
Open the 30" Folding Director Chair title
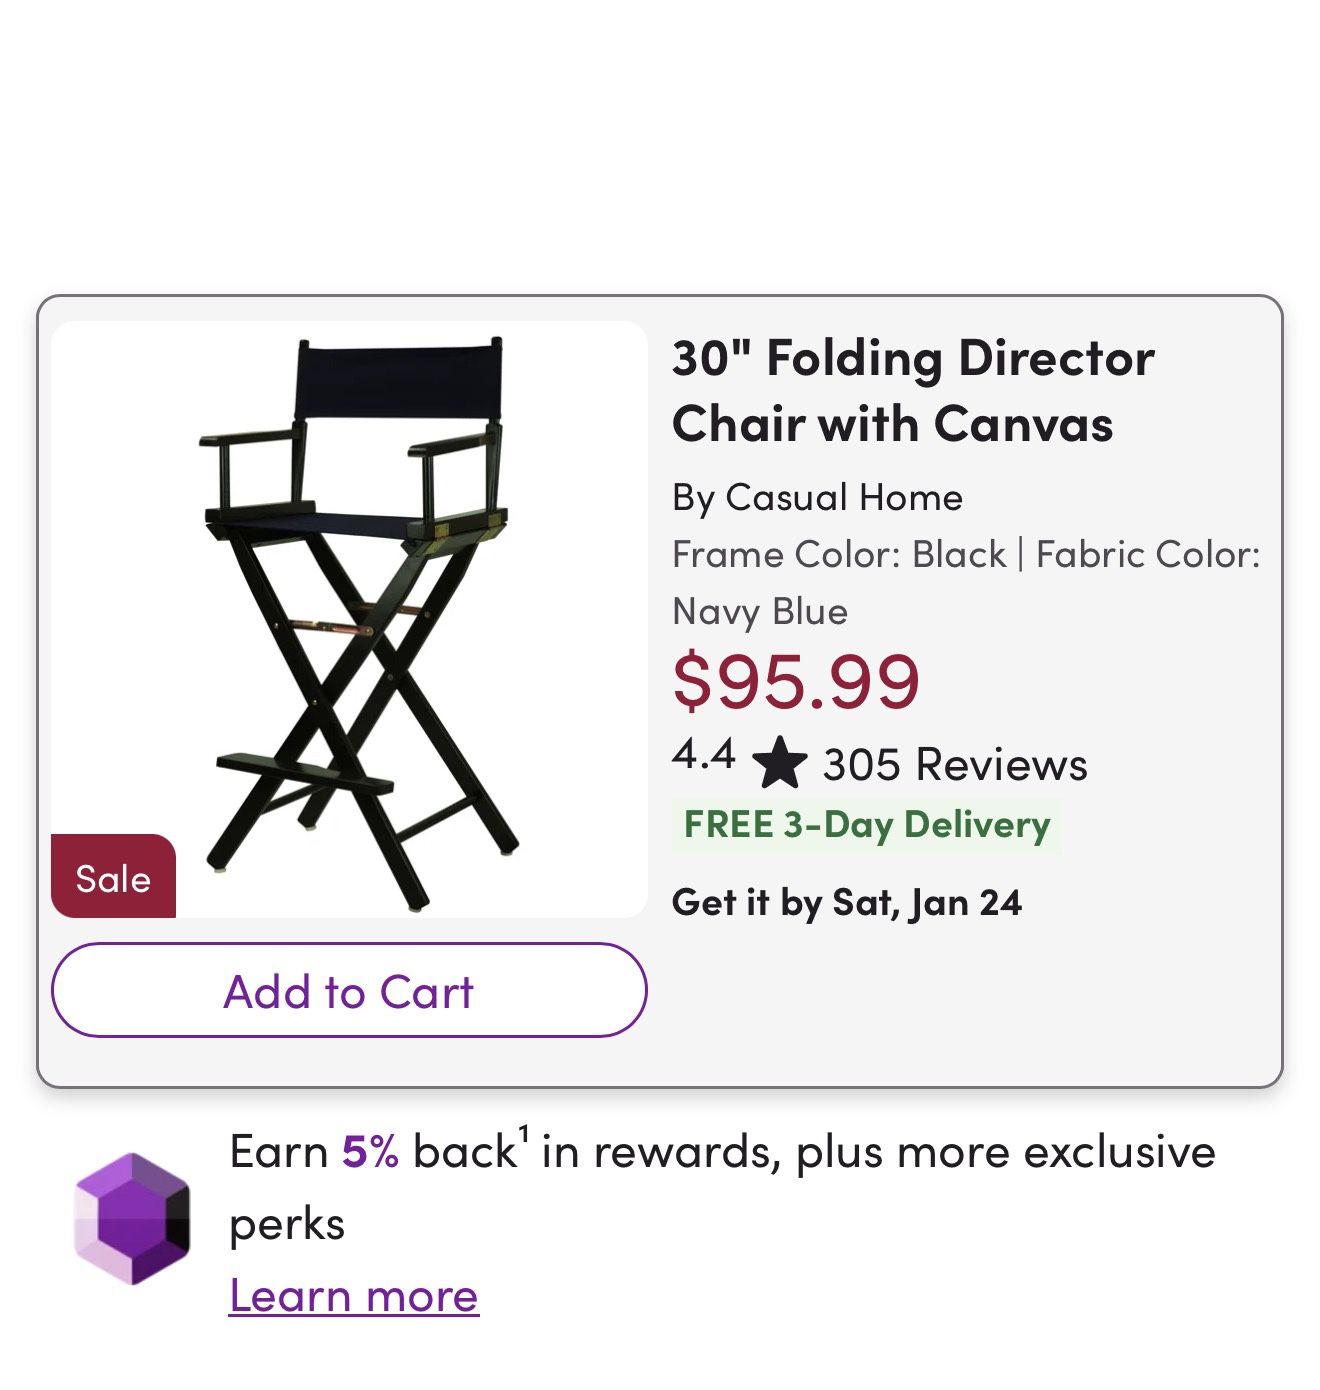click(912, 358)
